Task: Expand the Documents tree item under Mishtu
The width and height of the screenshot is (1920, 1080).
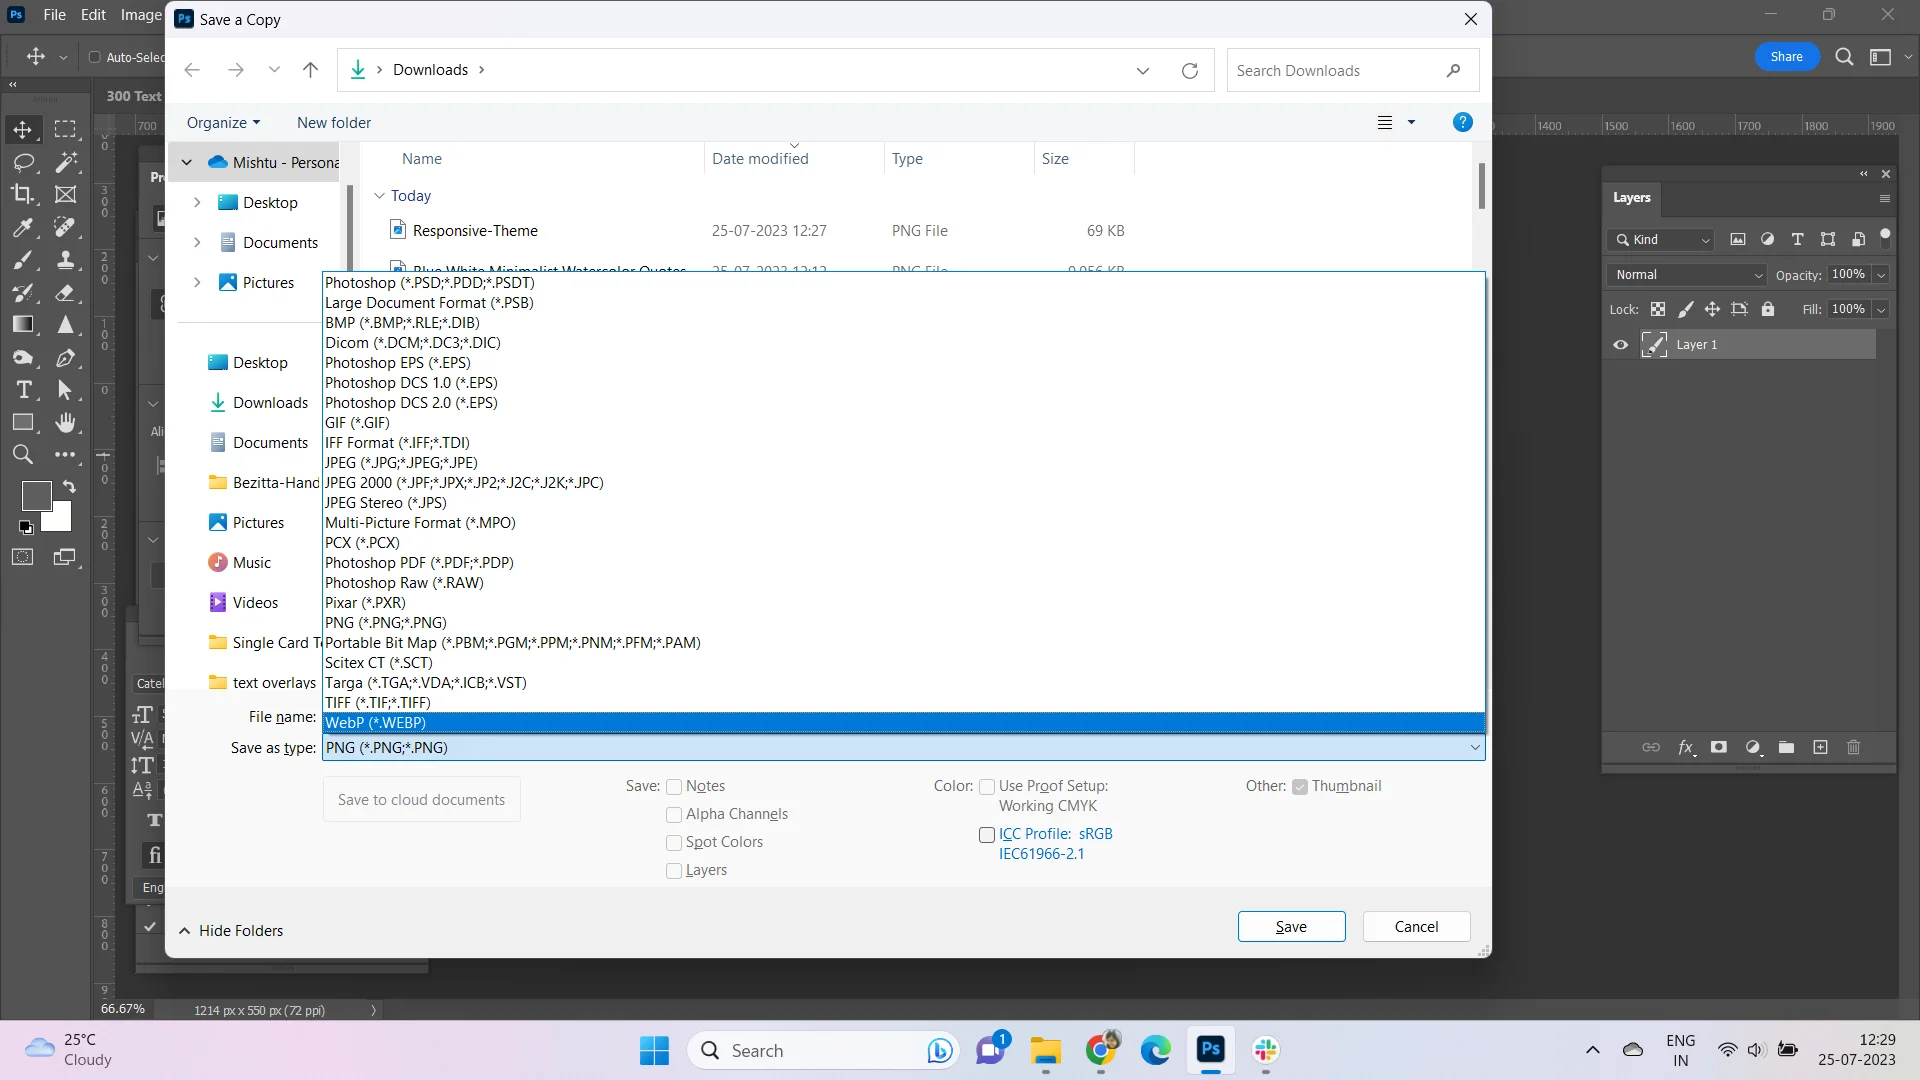Action: tap(197, 242)
